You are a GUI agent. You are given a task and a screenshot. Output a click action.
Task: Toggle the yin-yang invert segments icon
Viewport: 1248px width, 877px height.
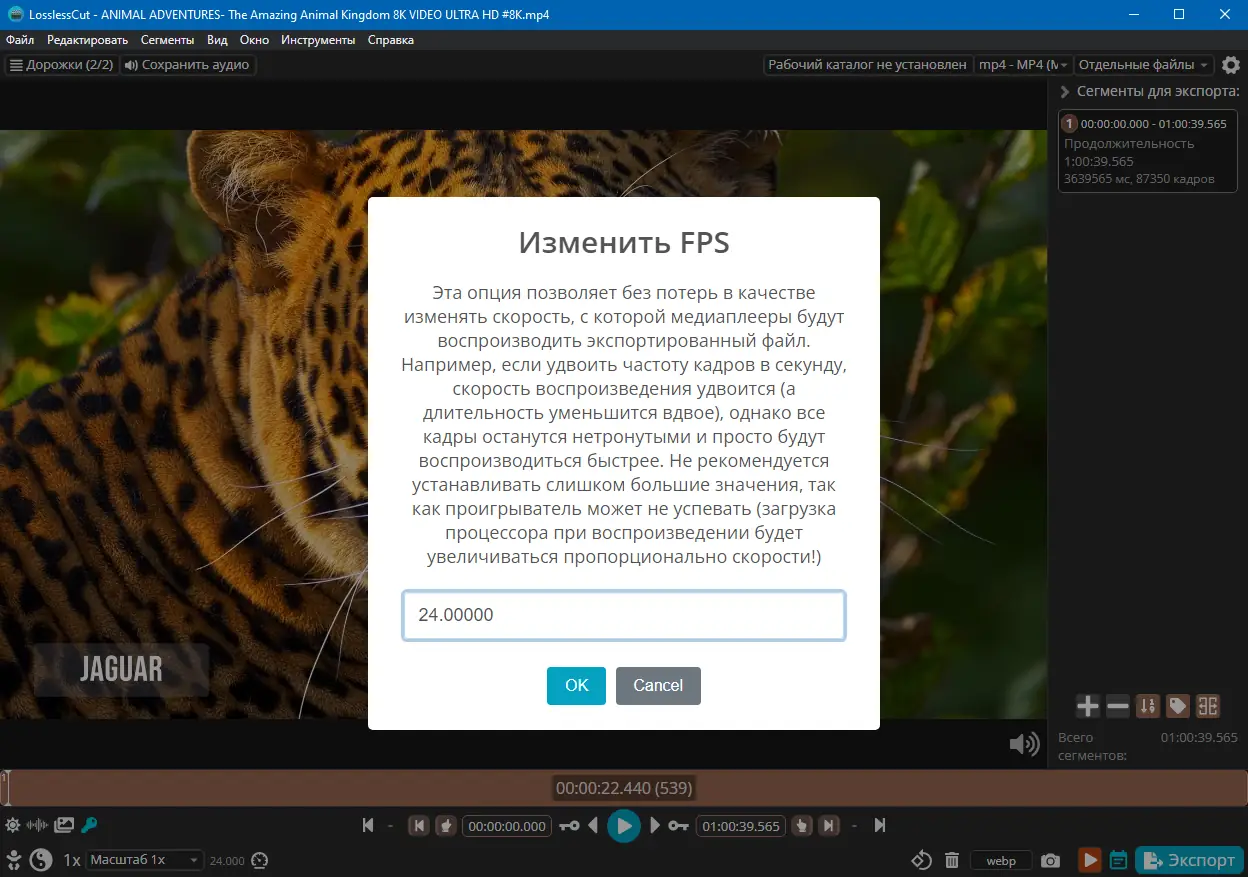(40, 859)
